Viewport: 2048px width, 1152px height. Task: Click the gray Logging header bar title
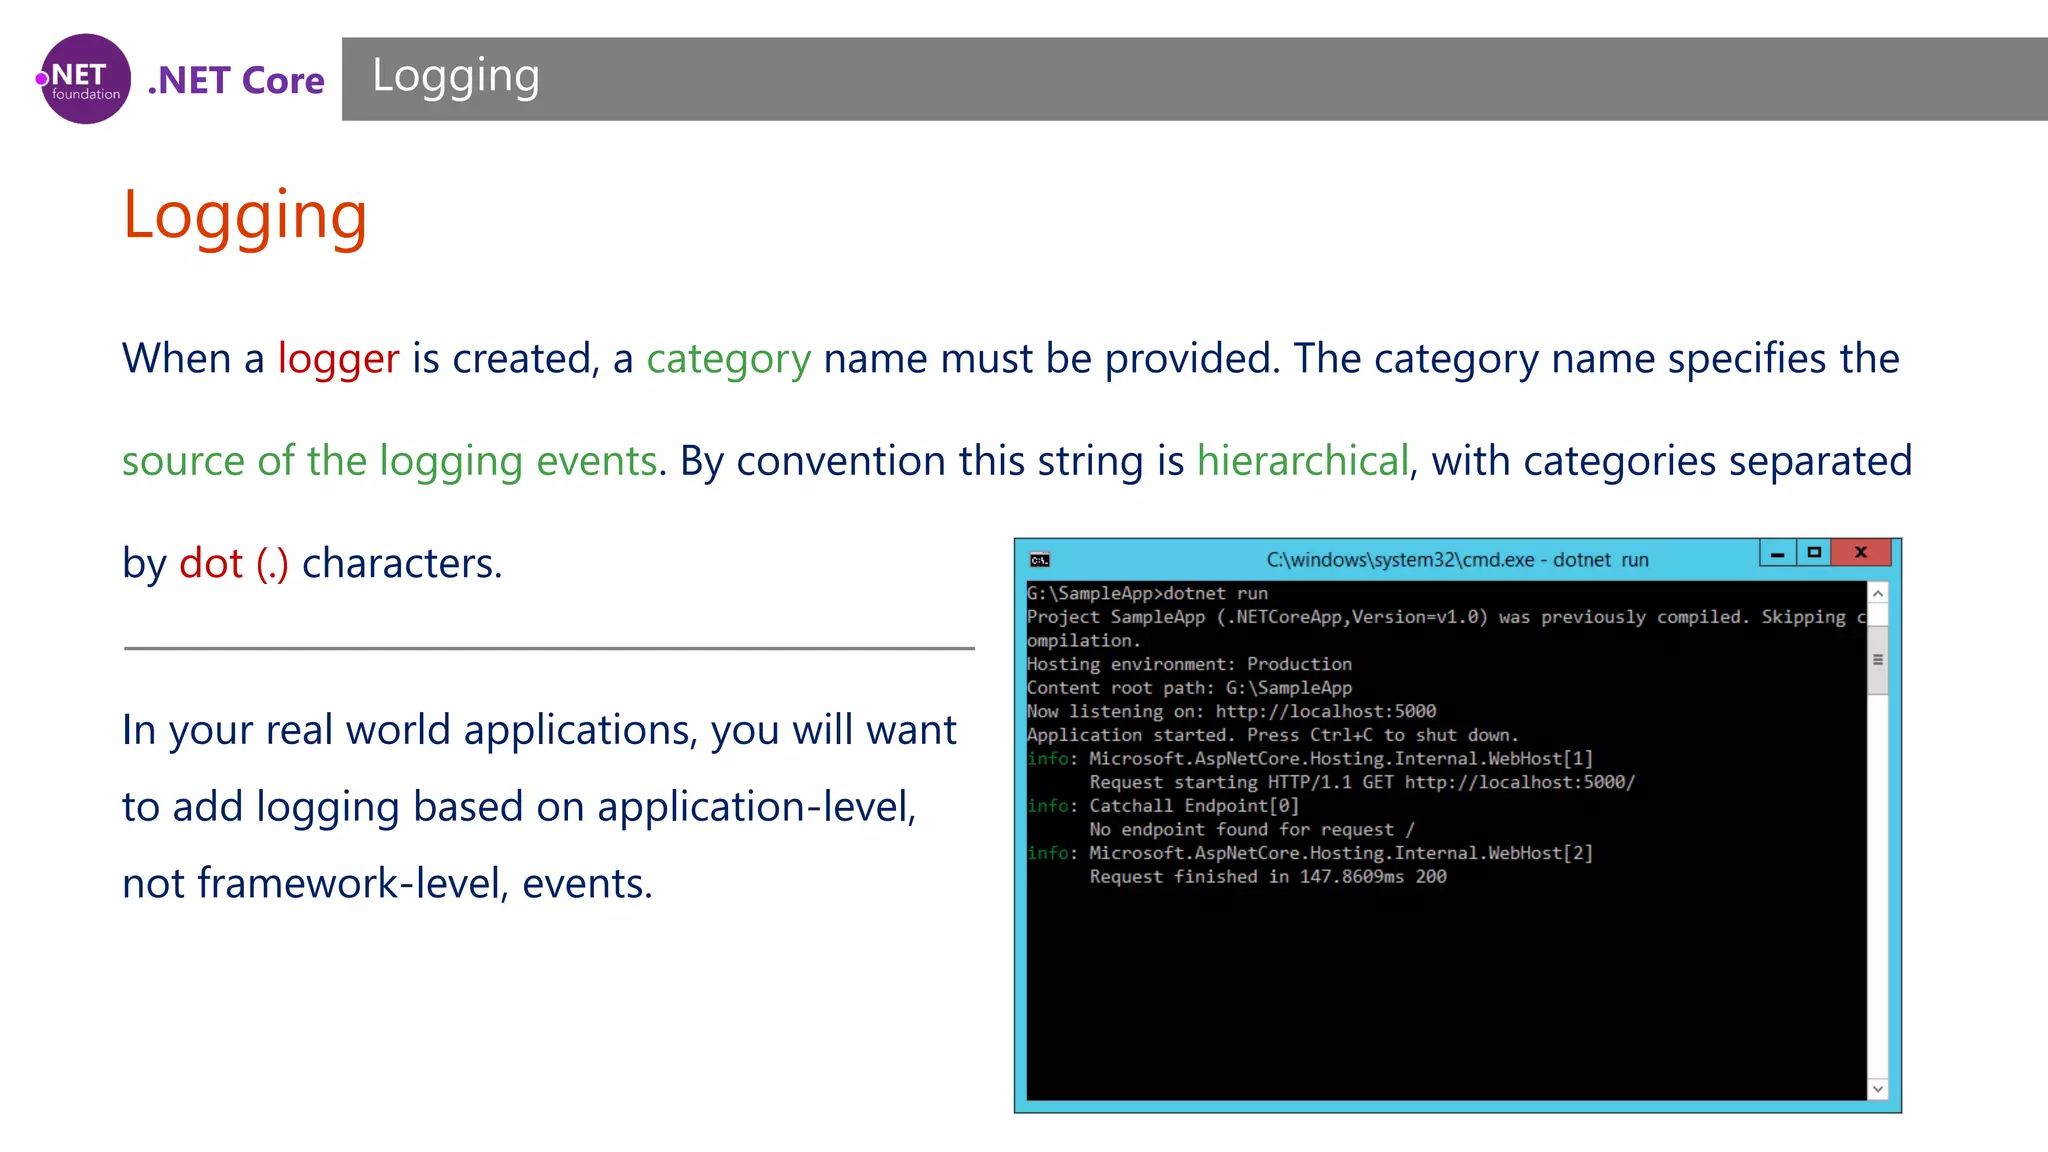point(456,77)
